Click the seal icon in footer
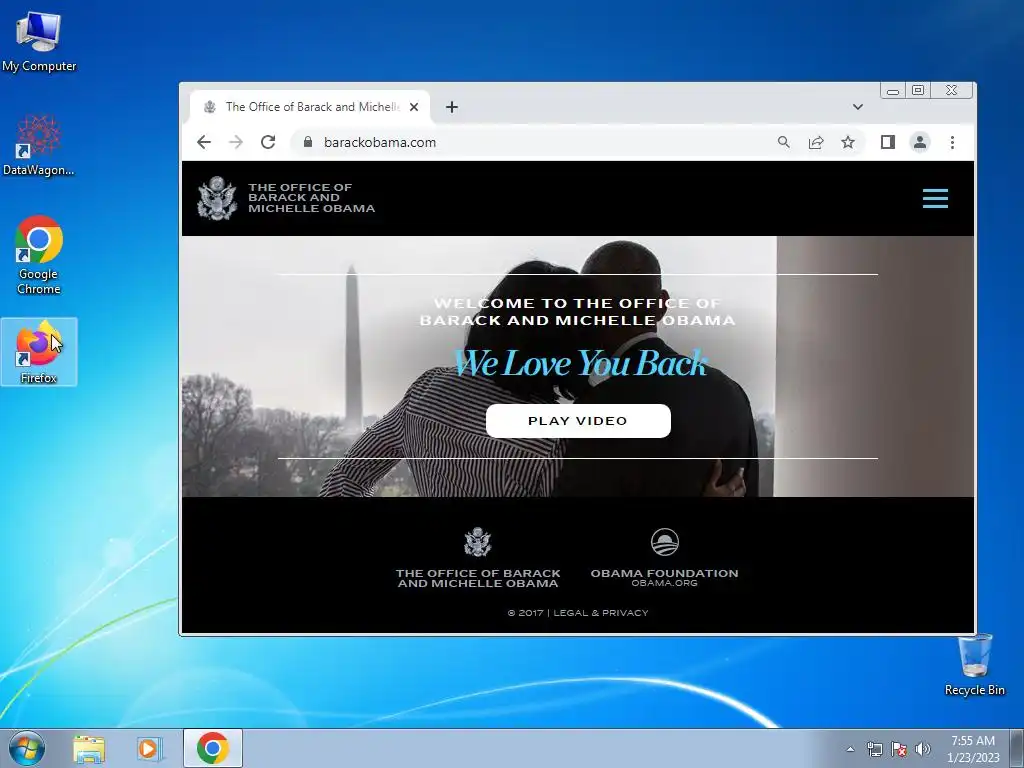The width and height of the screenshot is (1024, 768). [477, 542]
